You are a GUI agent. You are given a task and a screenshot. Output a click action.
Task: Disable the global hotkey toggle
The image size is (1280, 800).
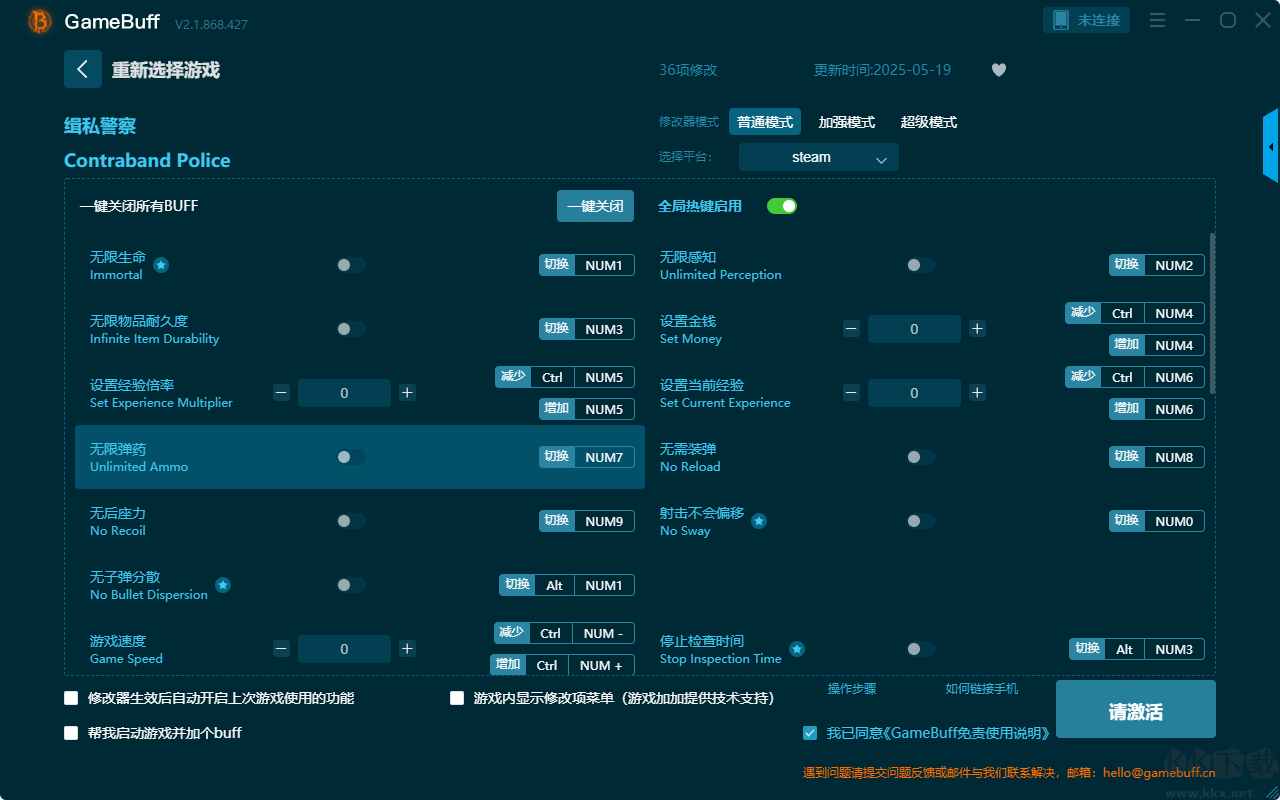[782, 206]
